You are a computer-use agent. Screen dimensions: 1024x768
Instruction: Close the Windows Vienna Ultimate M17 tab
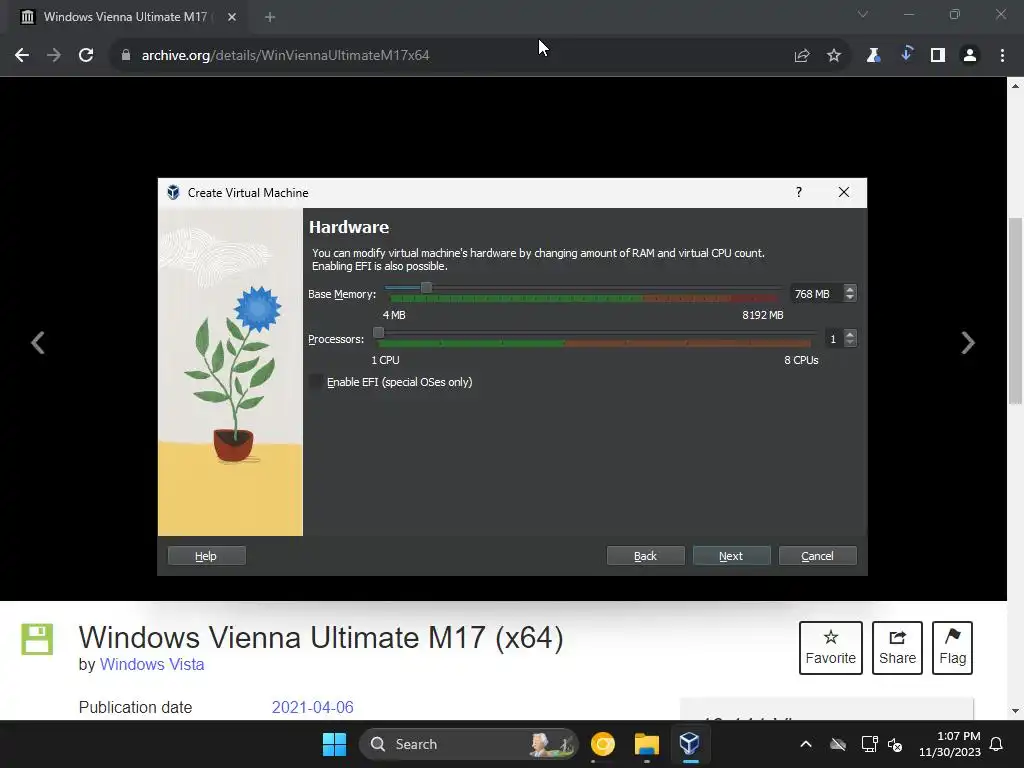(232, 17)
